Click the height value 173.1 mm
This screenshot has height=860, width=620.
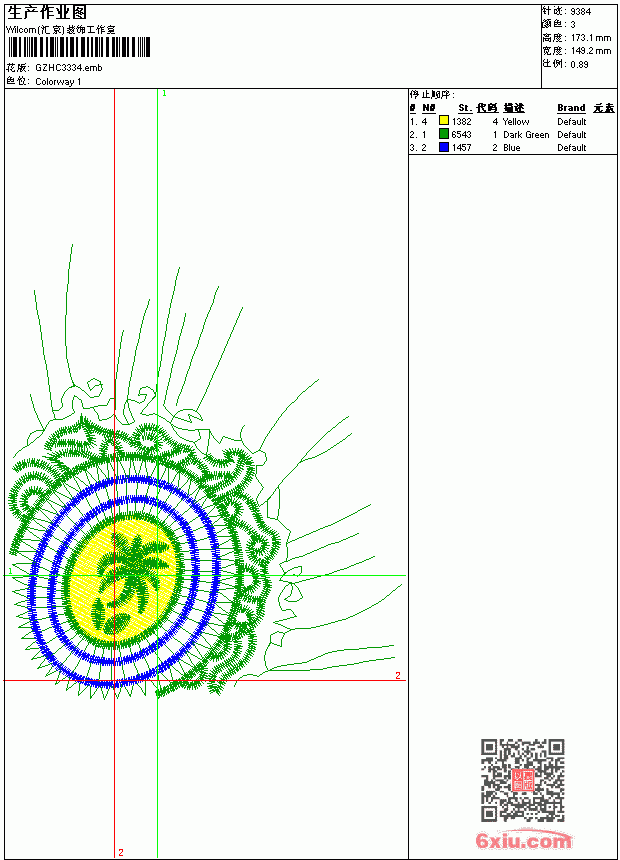(x=590, y=38)
